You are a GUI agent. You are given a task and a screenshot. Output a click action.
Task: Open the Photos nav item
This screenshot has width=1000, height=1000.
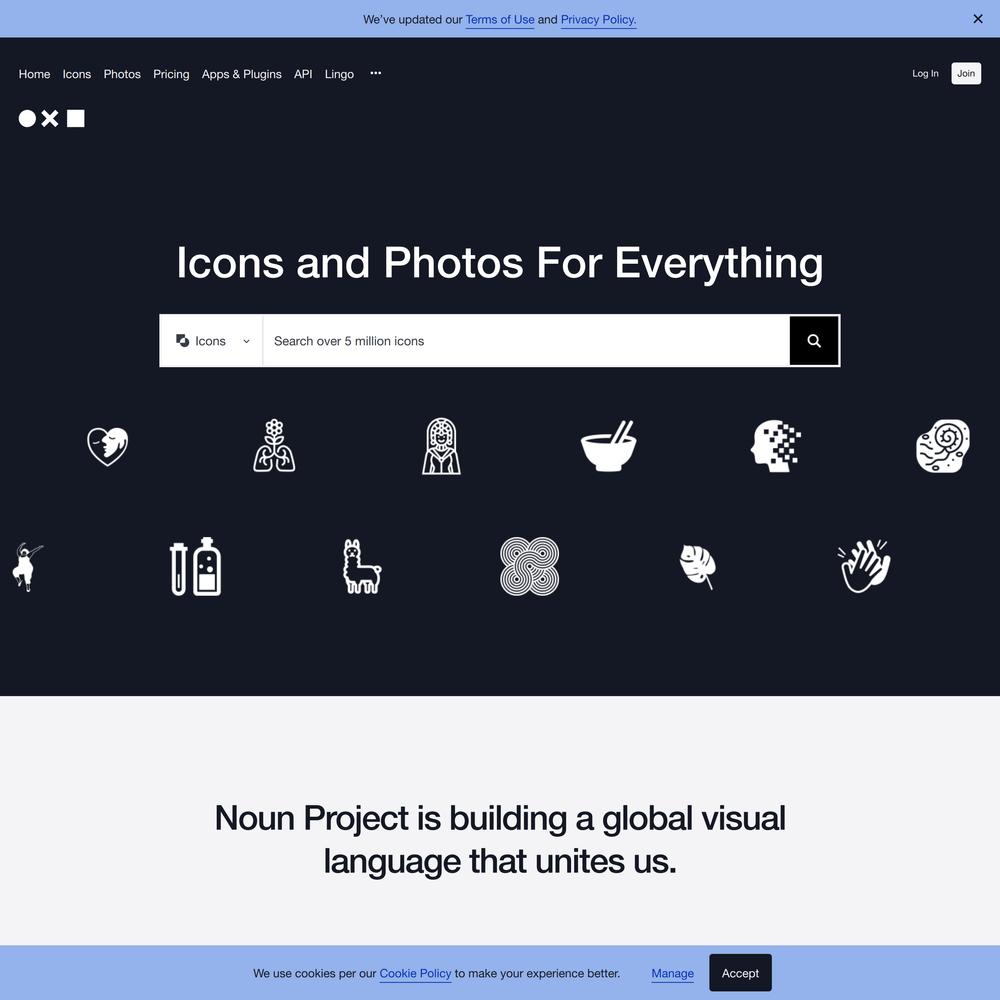122,74
